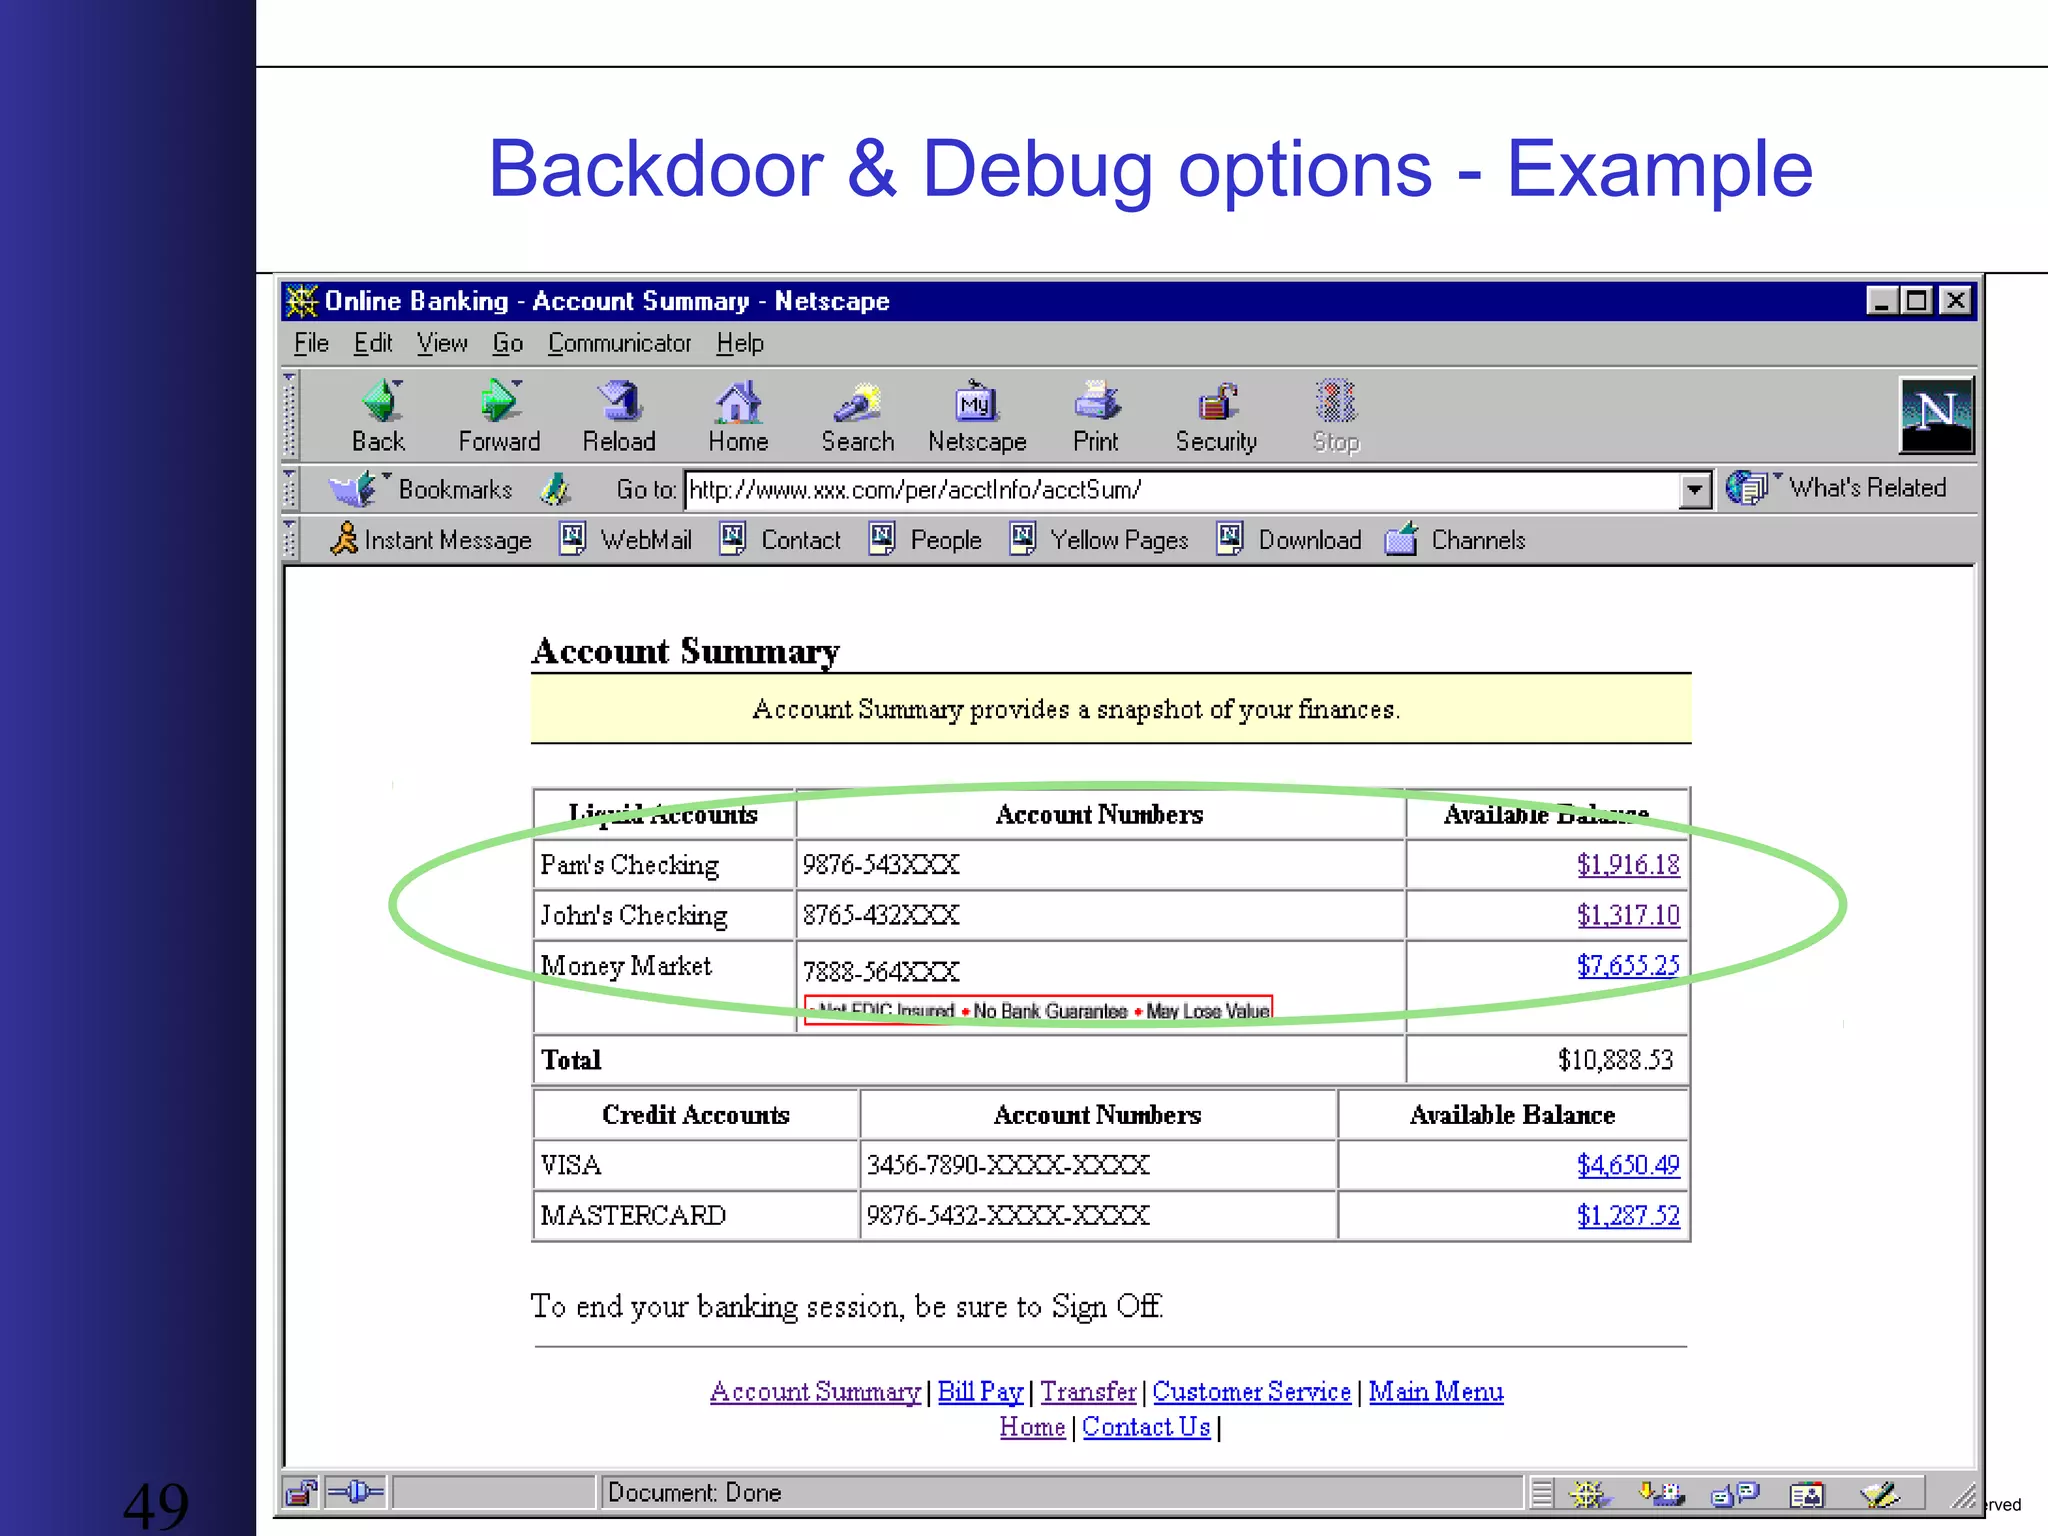Toggle the online/offline connection icon
2048x1536 pixels.
pyautogui.click(x=356, y=1493)
